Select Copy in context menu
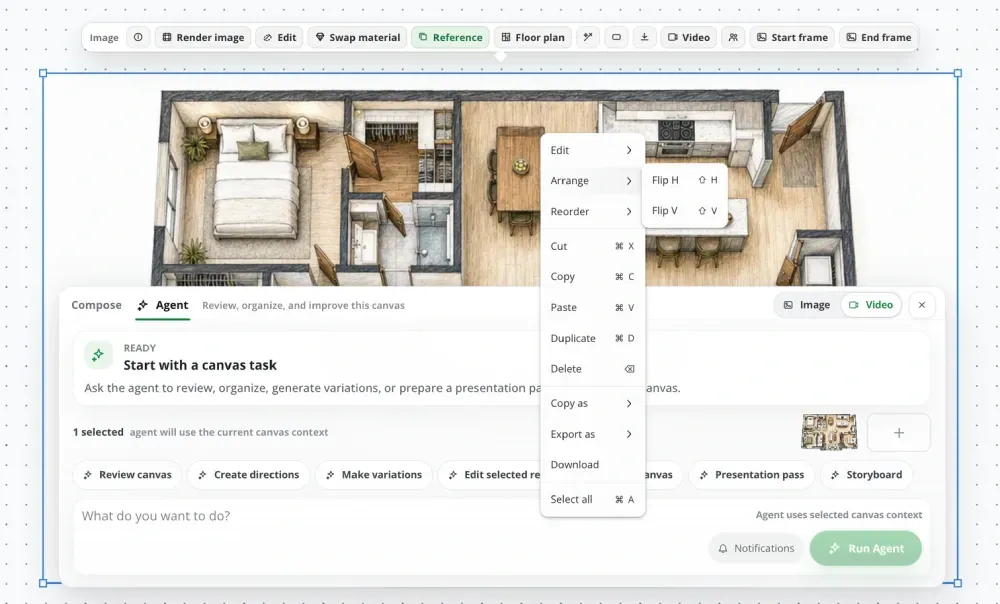 point(592,276)
